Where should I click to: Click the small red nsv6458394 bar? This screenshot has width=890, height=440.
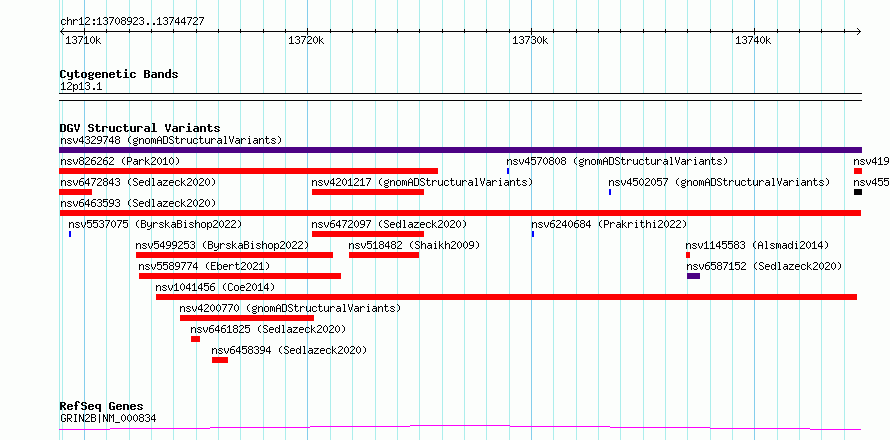point(220,360)
